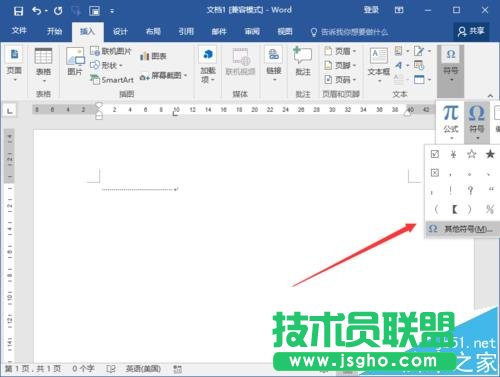Click the right indent marker on ruler
This screenshot has width=500, height=377.
click(407, 113)
